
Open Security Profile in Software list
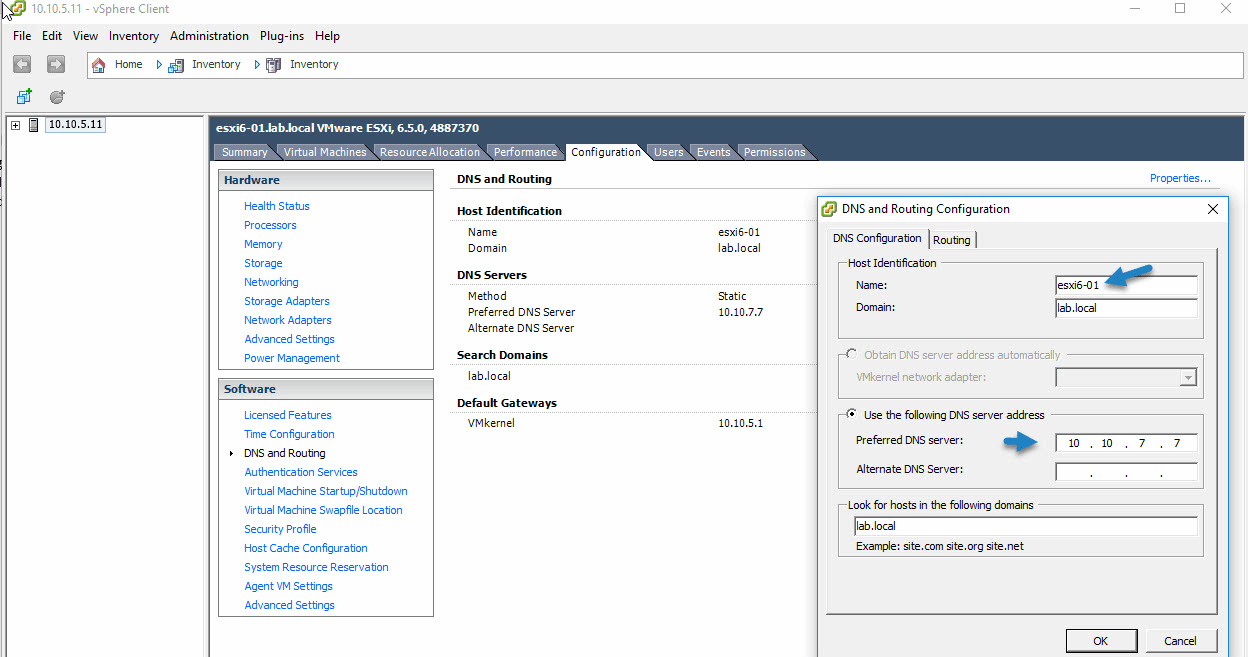280,529
